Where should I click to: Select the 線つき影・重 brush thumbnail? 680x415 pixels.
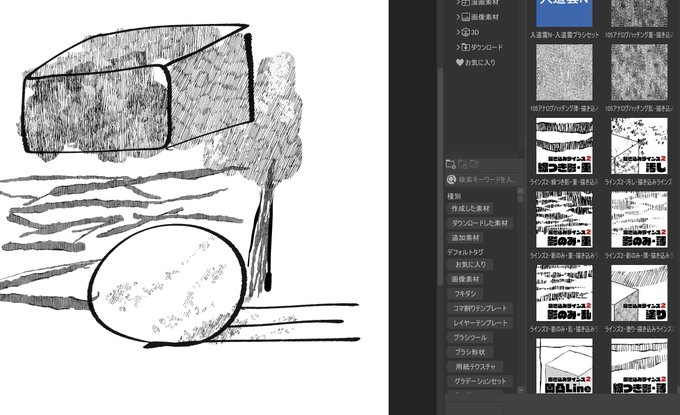(x=564, y=146)
